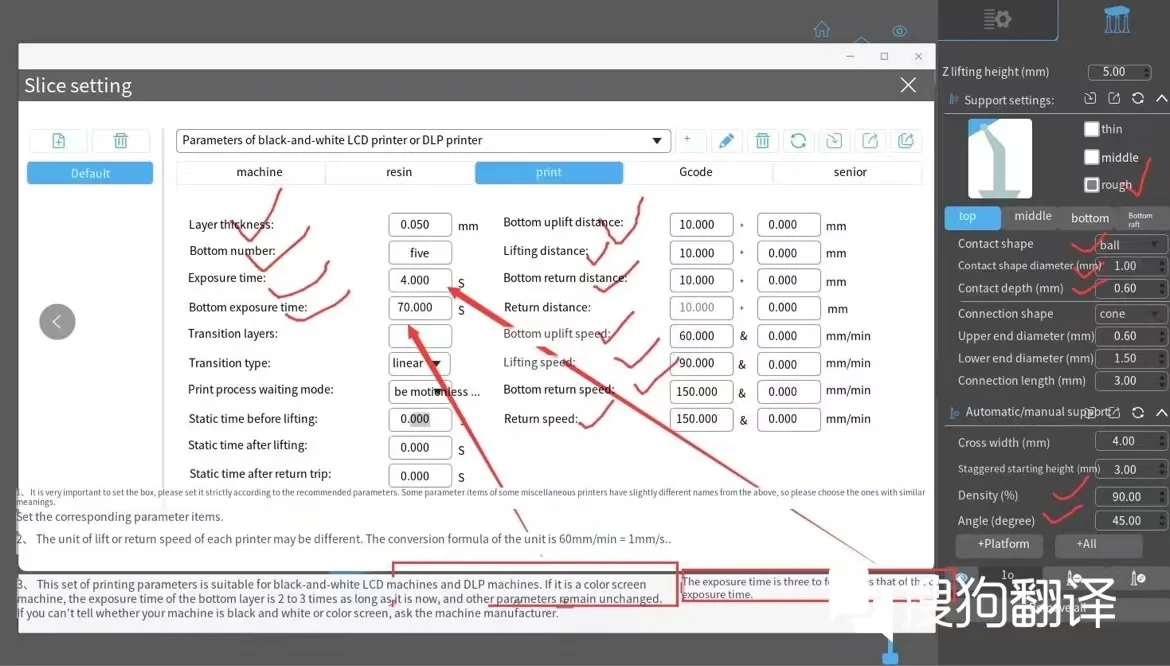Click the Angle (degree) field showing 45.00

1130,521
